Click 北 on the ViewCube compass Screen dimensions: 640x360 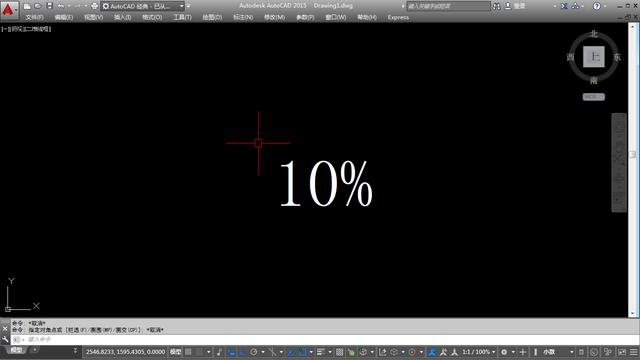(x=593, y=34)
